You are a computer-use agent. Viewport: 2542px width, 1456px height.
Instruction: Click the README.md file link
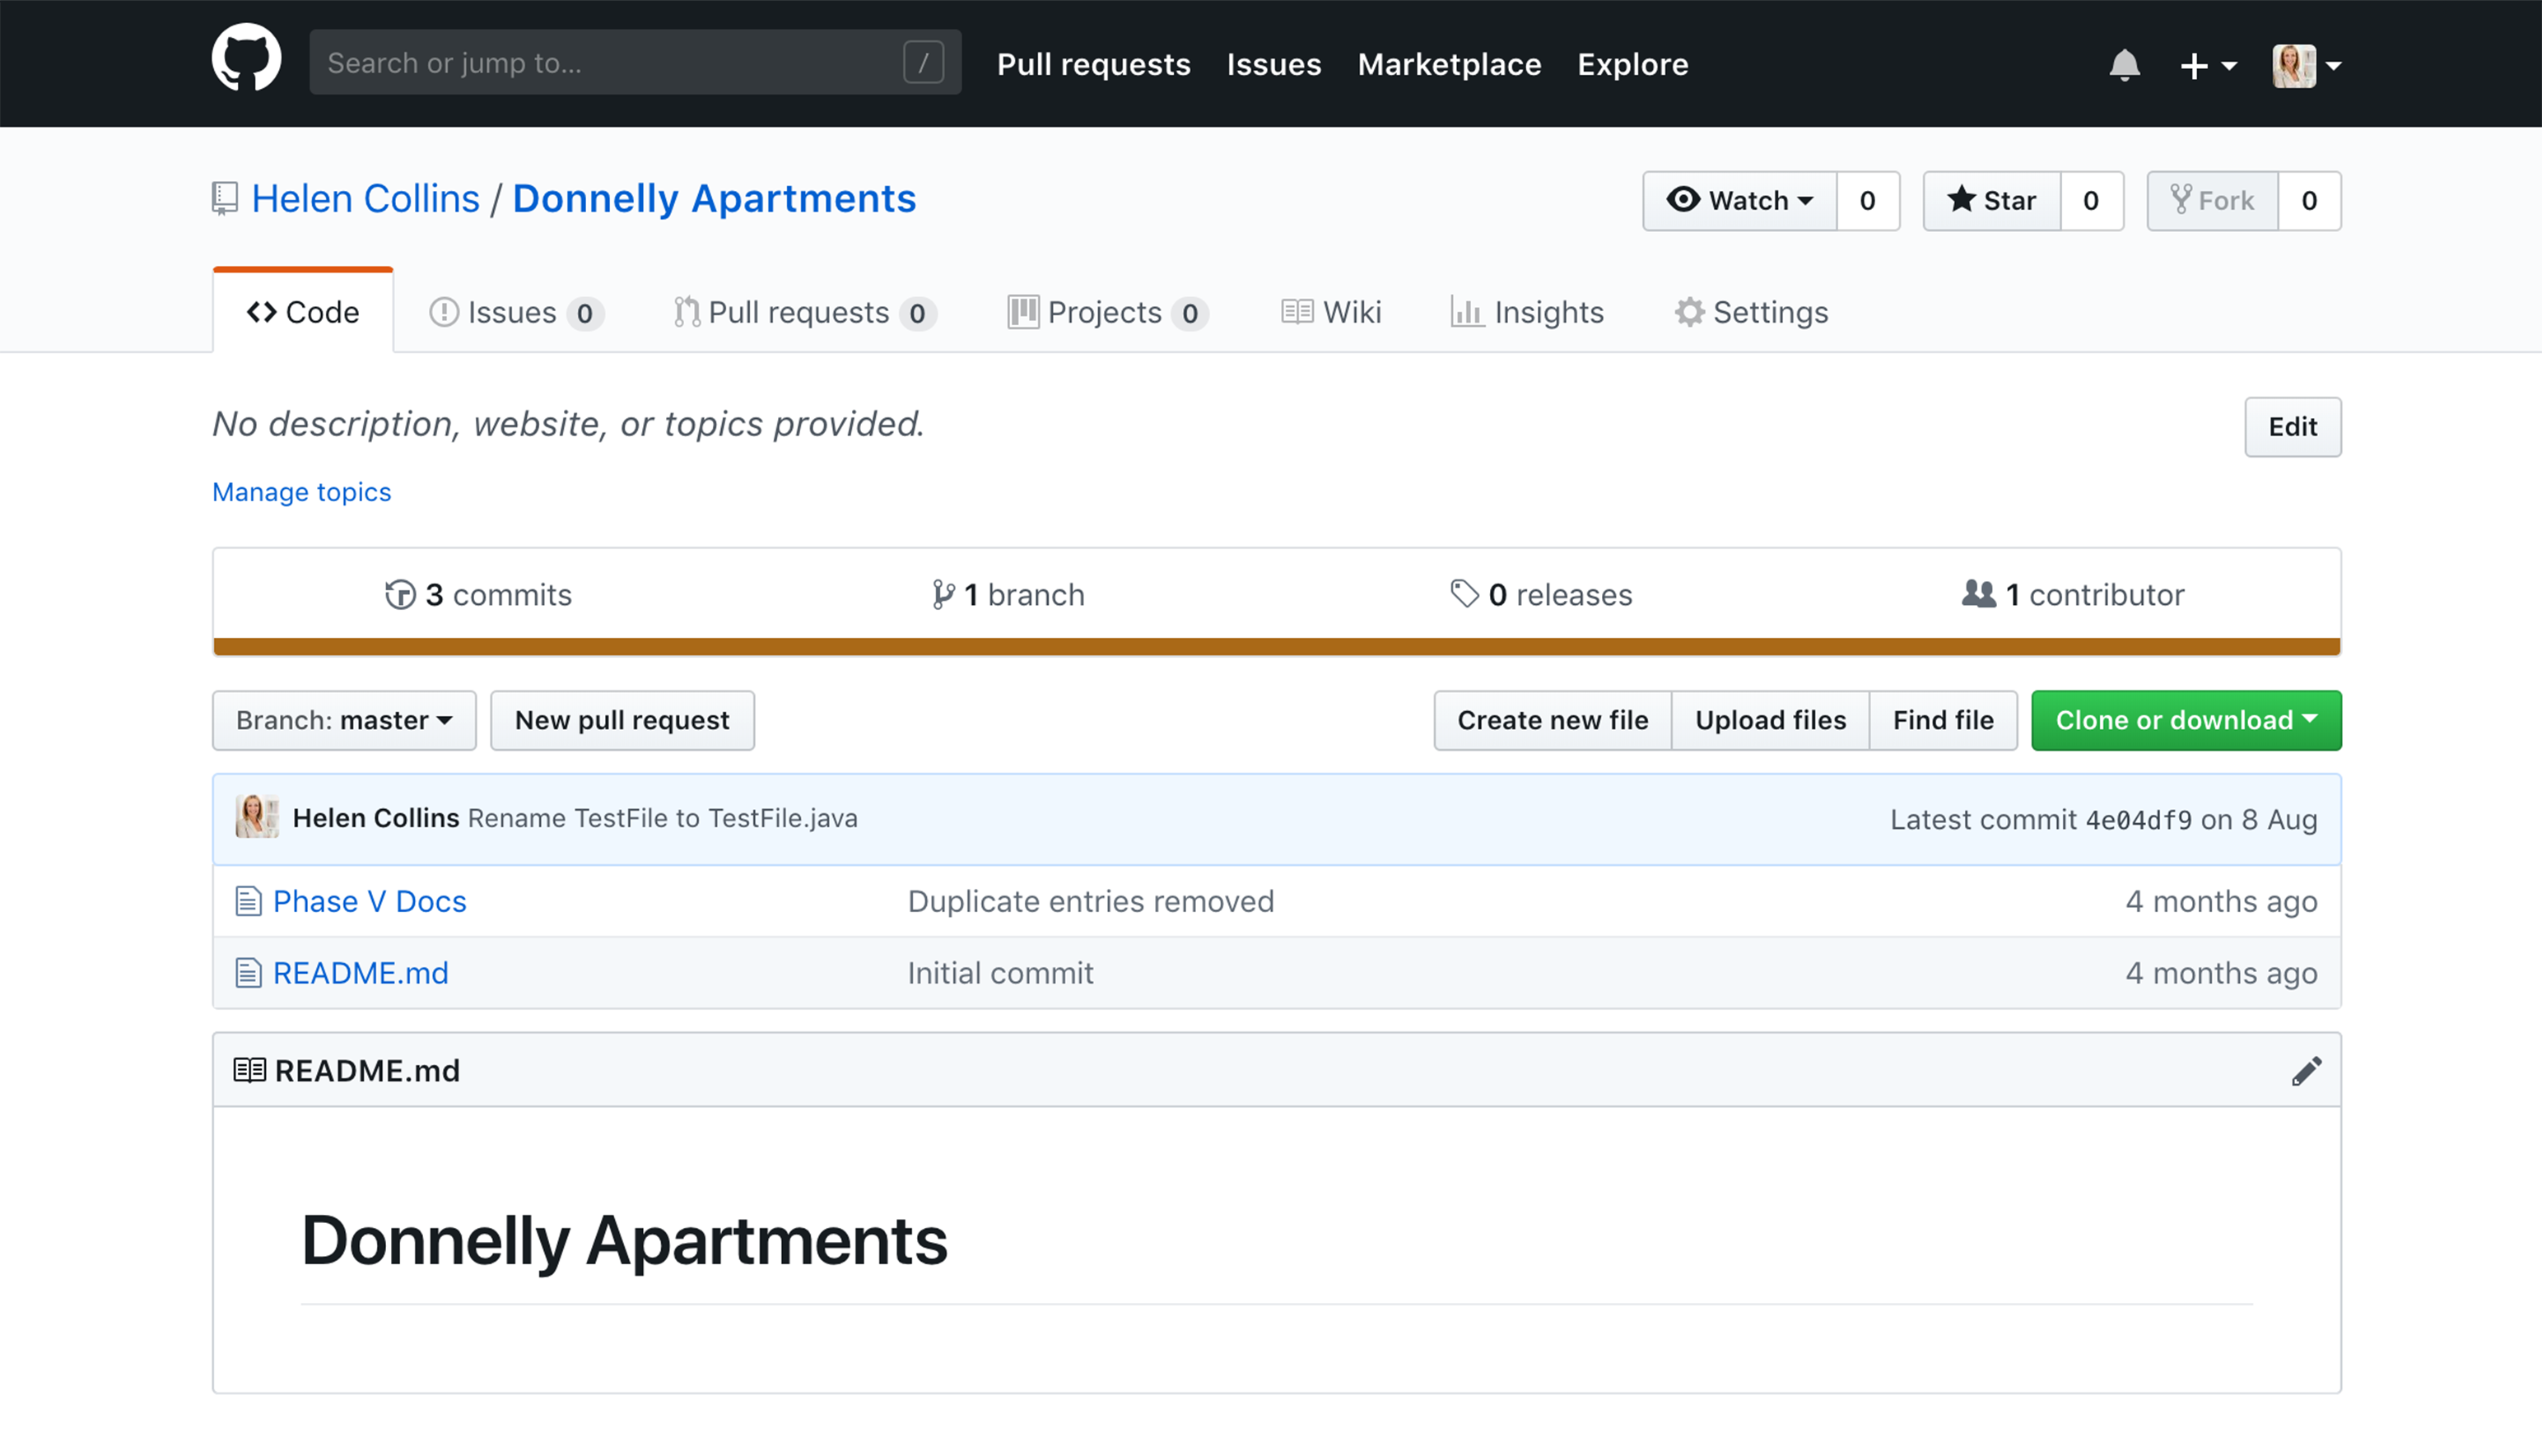point(360,972)
